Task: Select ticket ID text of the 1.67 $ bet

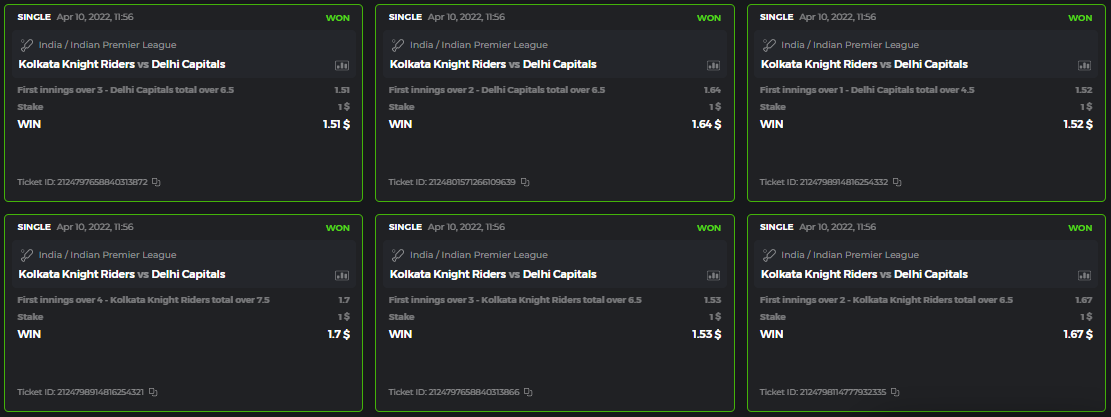Action: 823,392
